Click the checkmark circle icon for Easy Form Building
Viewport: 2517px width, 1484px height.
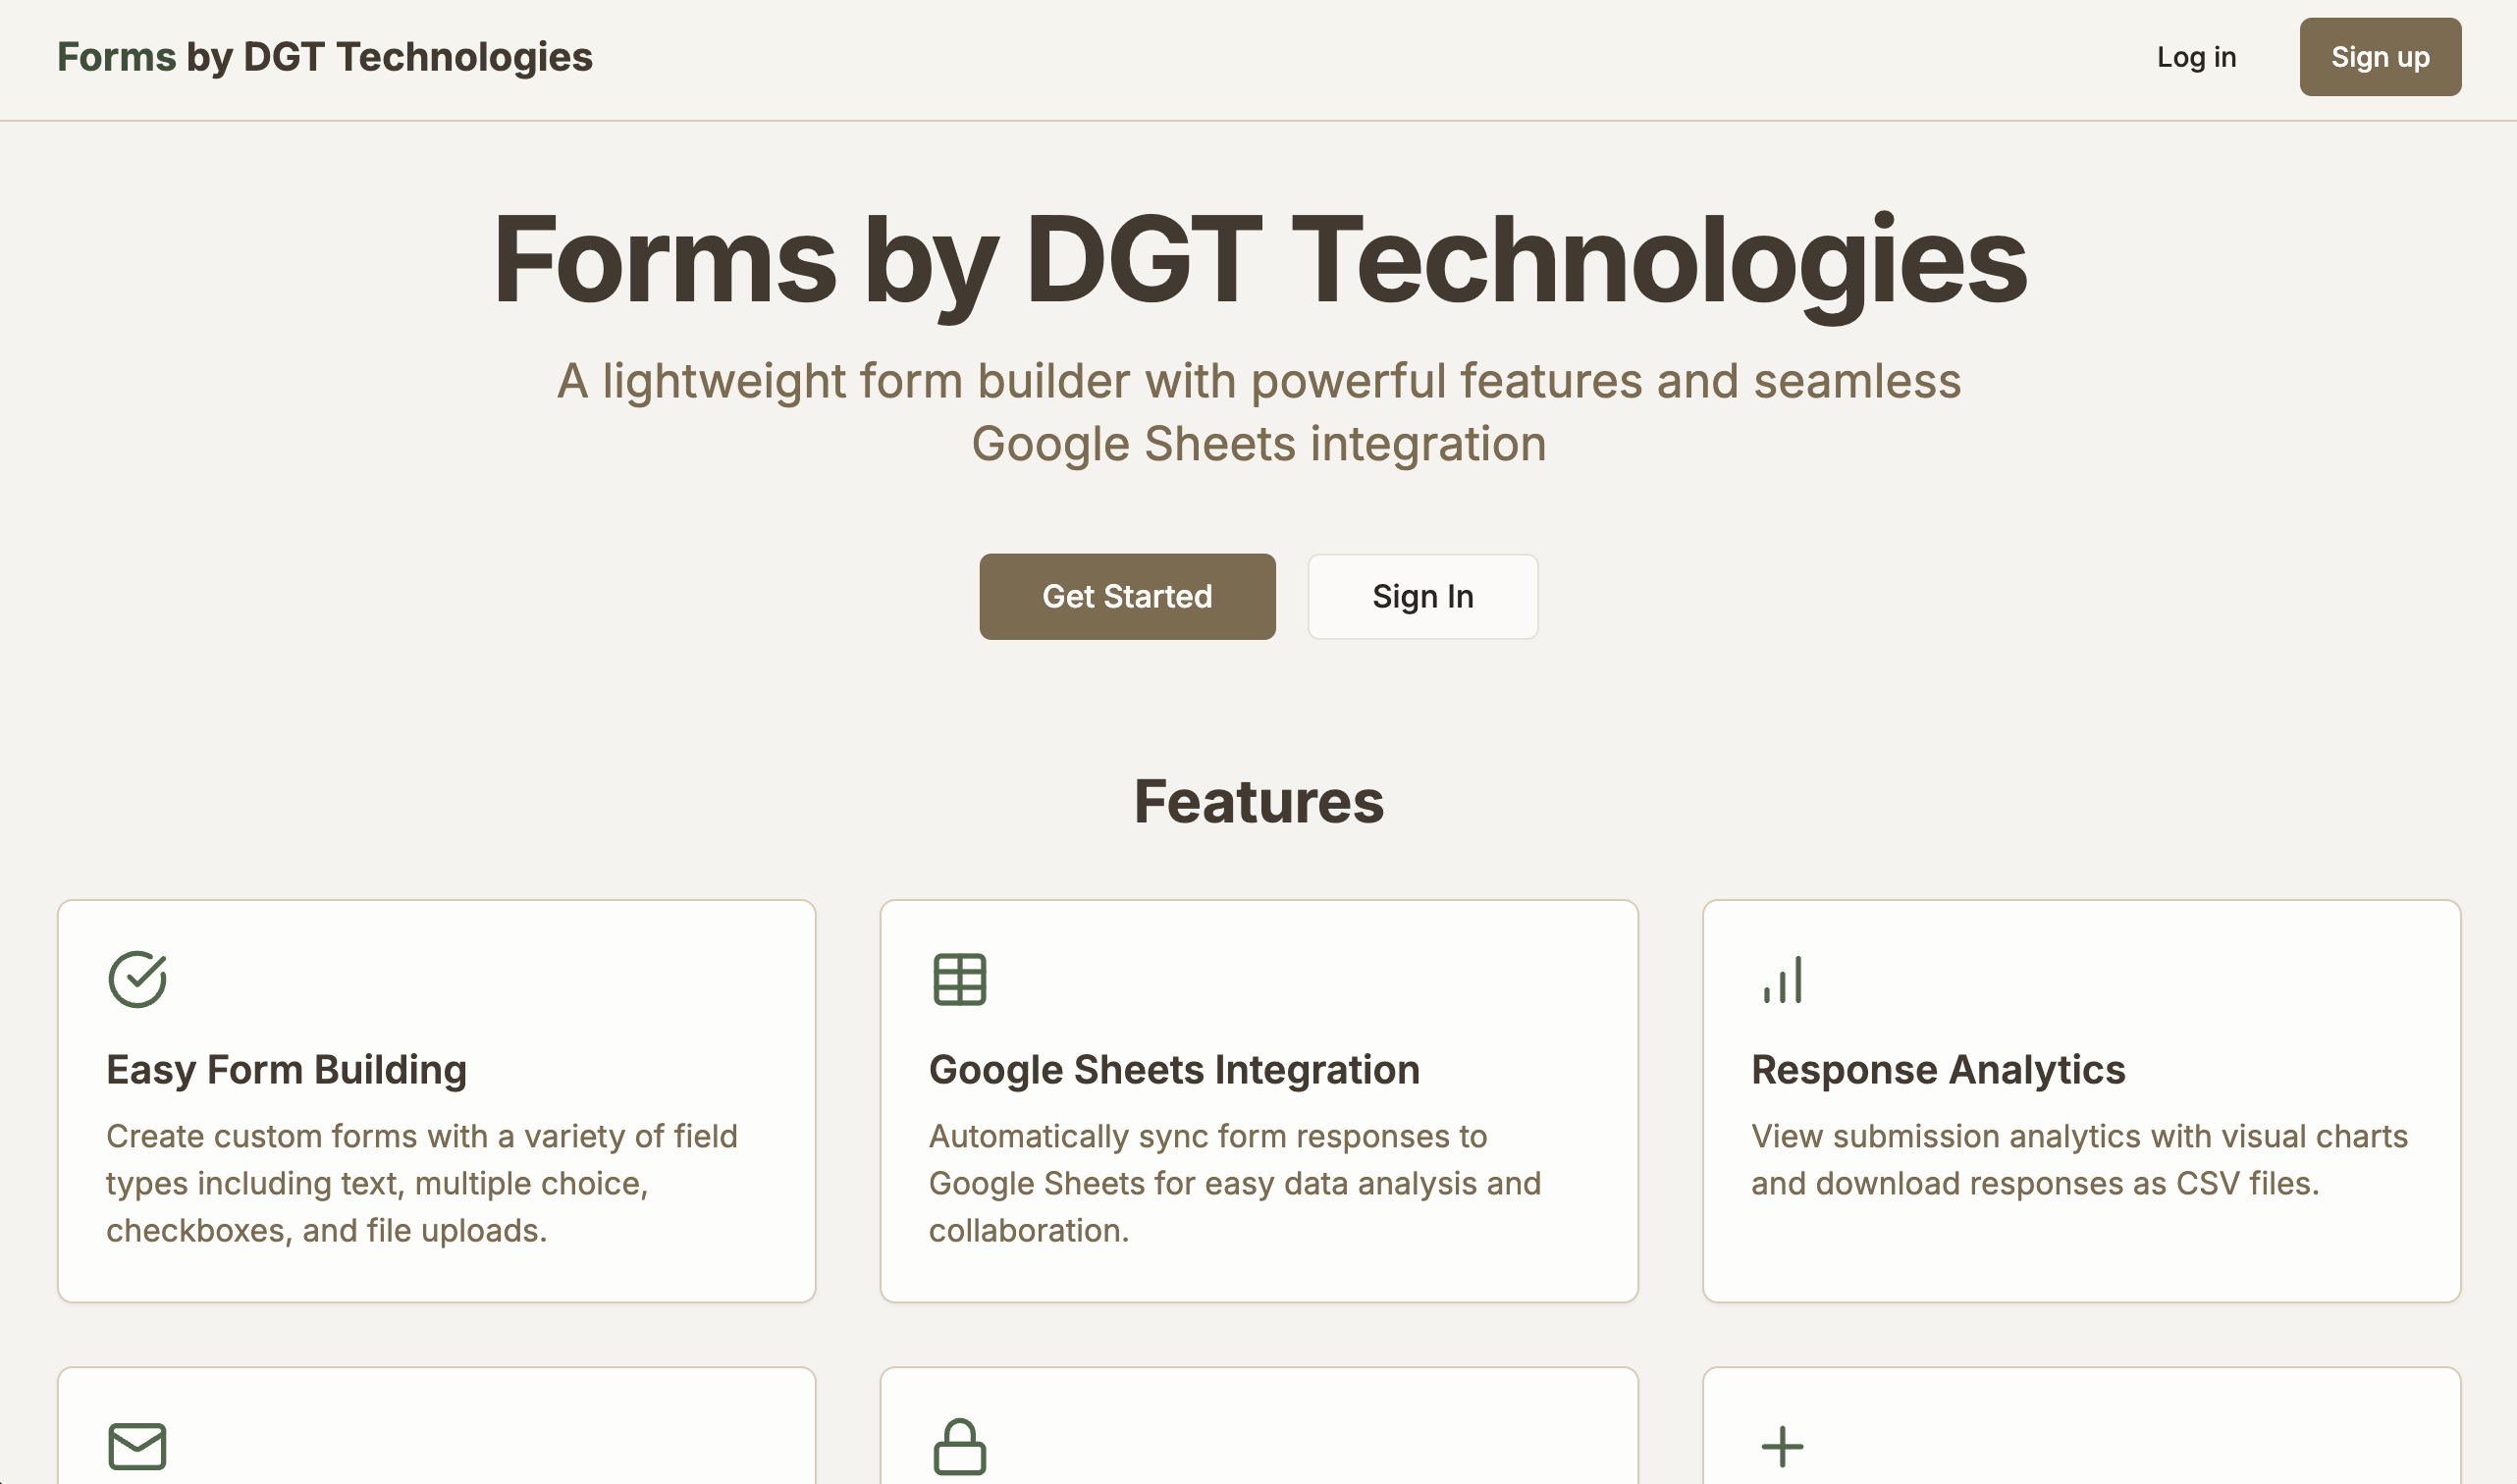[x=137, y=979]
